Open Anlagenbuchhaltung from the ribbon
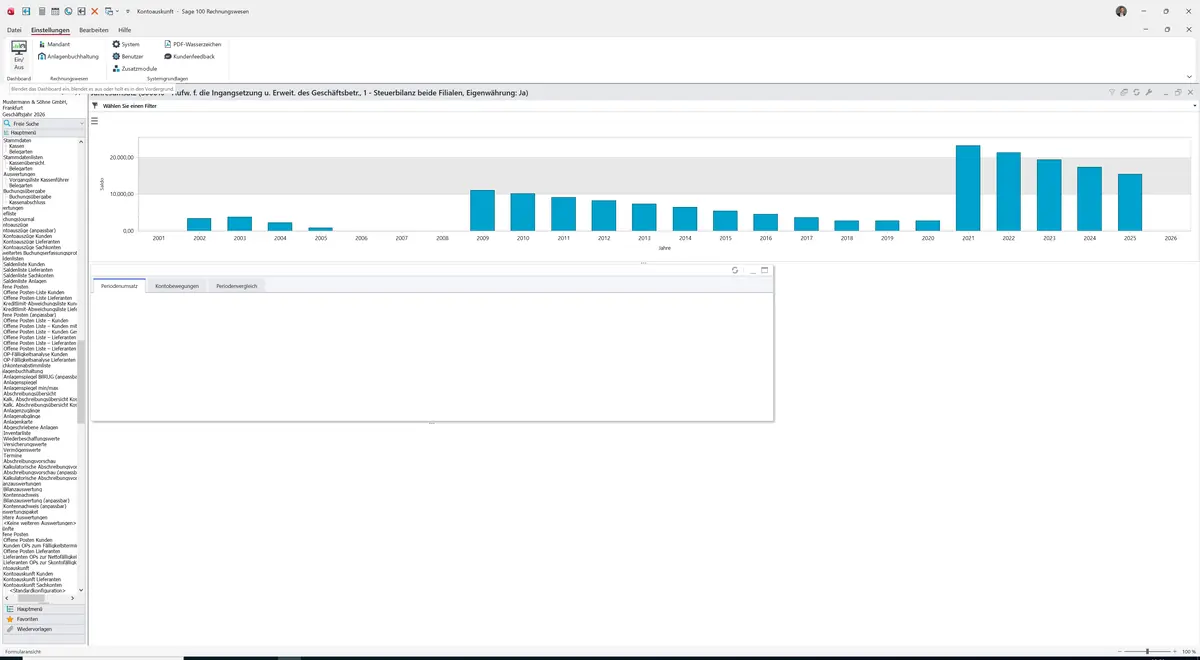The image size is (1200, 660). pyautogui.click(x=68, y=57)
